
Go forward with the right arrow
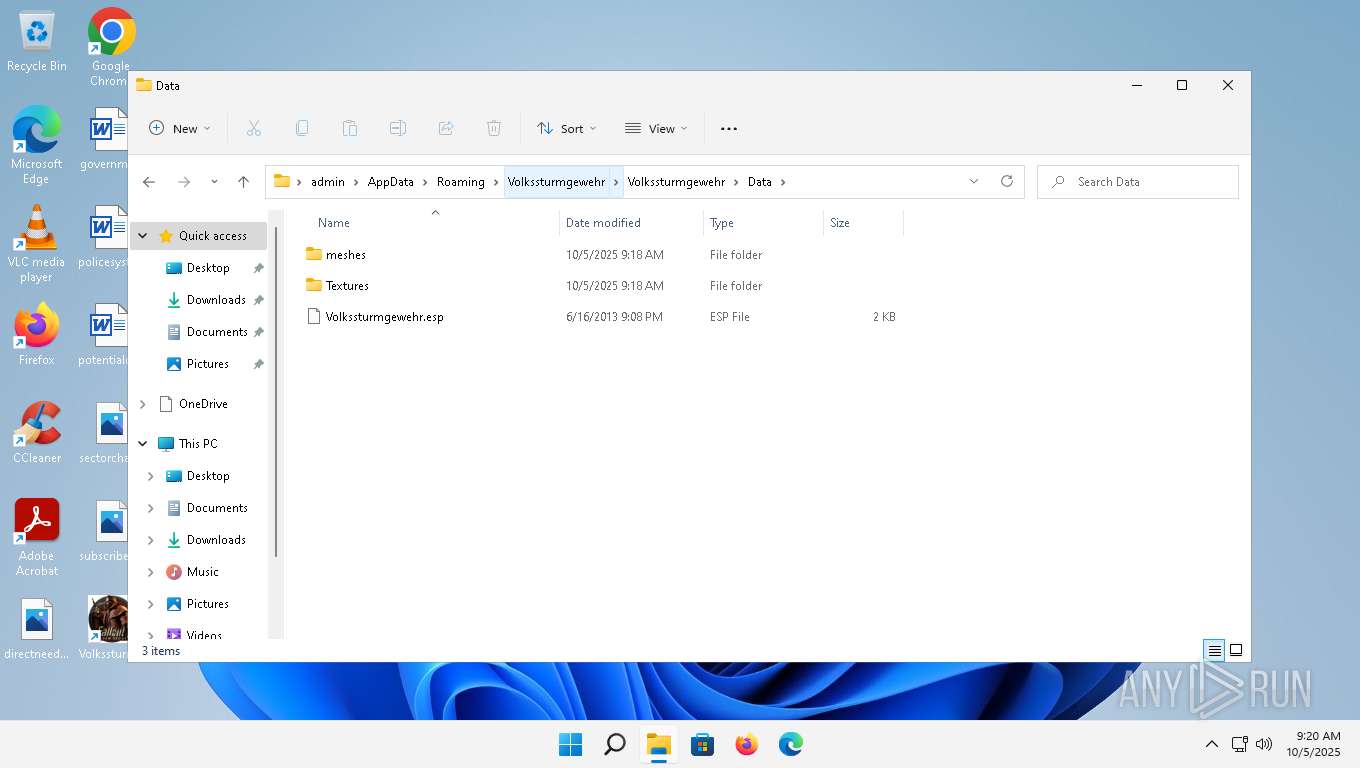184,182
